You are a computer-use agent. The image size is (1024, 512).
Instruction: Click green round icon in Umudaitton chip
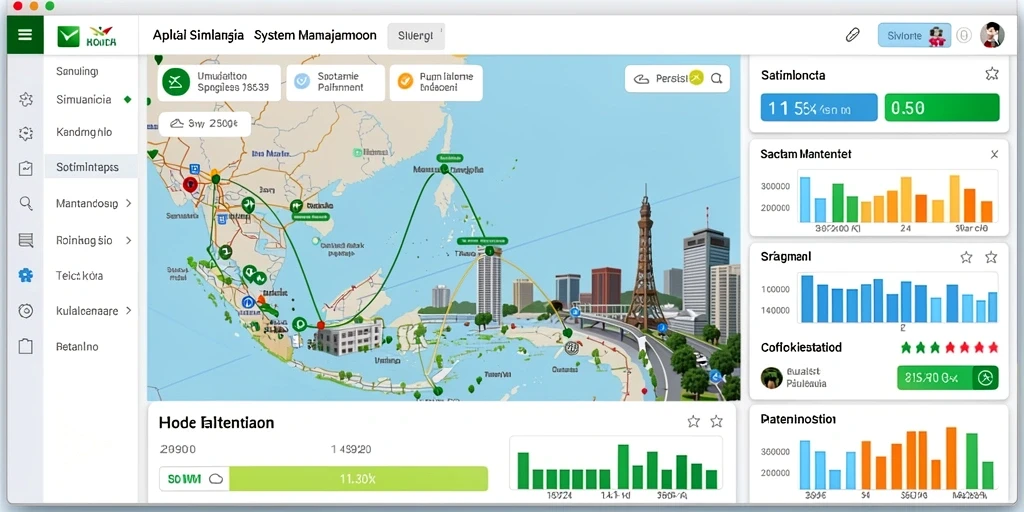pyautogui.click(x=176, y=82)
